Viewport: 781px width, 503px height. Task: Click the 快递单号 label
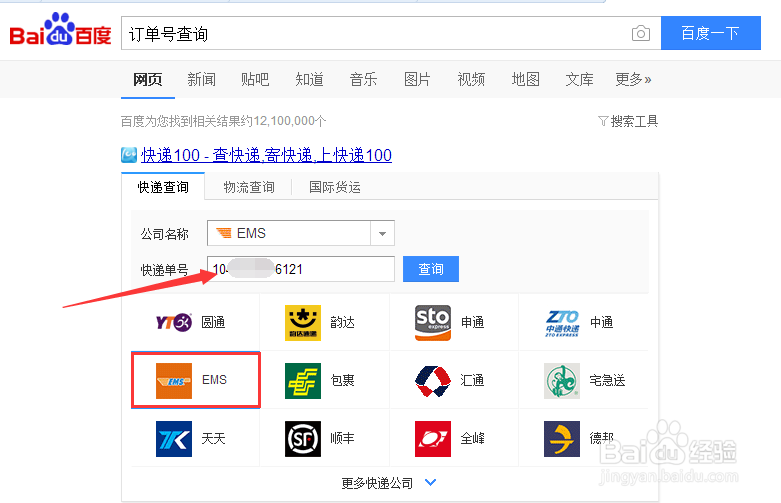click(x=164, y=270)
